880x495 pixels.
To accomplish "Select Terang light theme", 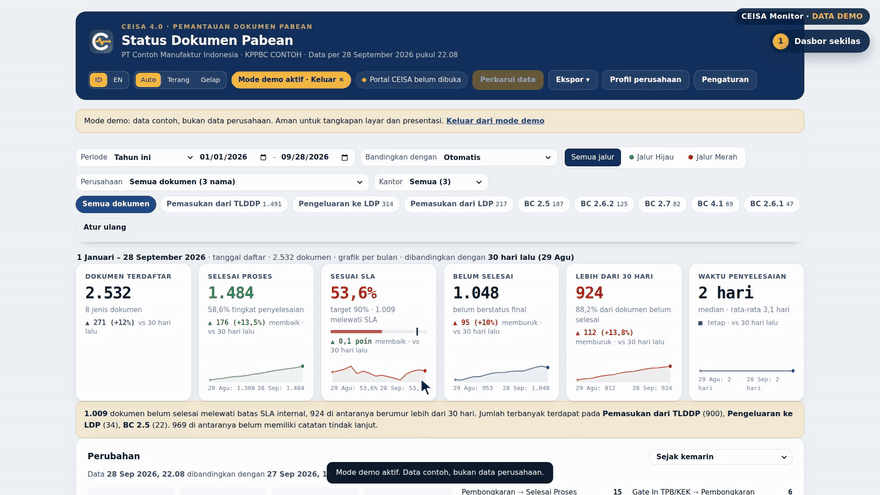I will 178,80.
